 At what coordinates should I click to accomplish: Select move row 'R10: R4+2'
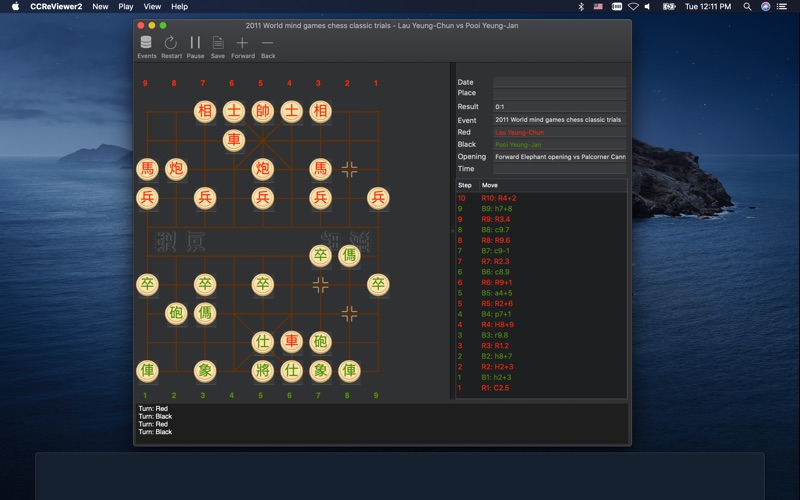pos(541,198)
